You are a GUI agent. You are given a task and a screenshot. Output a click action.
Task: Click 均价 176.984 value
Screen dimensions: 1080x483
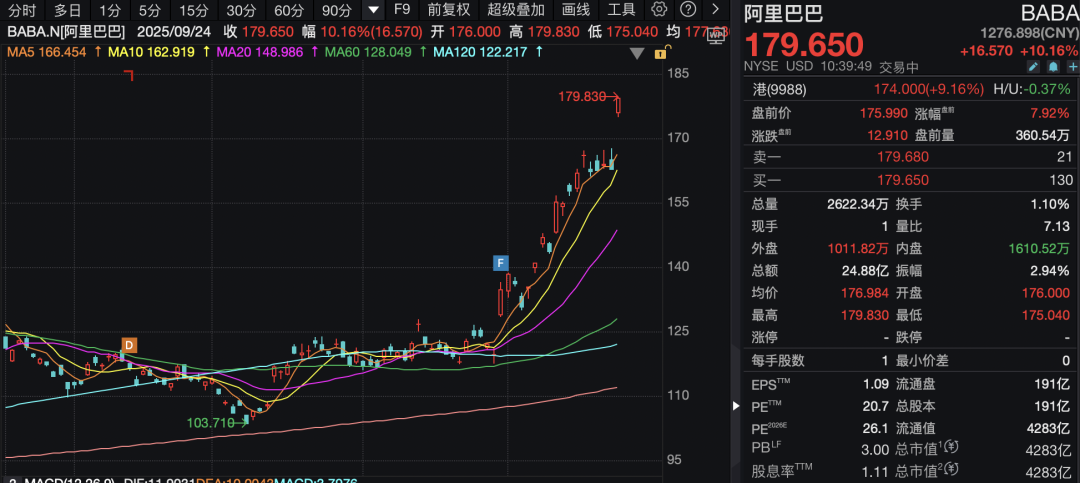(x=864, y=294)
